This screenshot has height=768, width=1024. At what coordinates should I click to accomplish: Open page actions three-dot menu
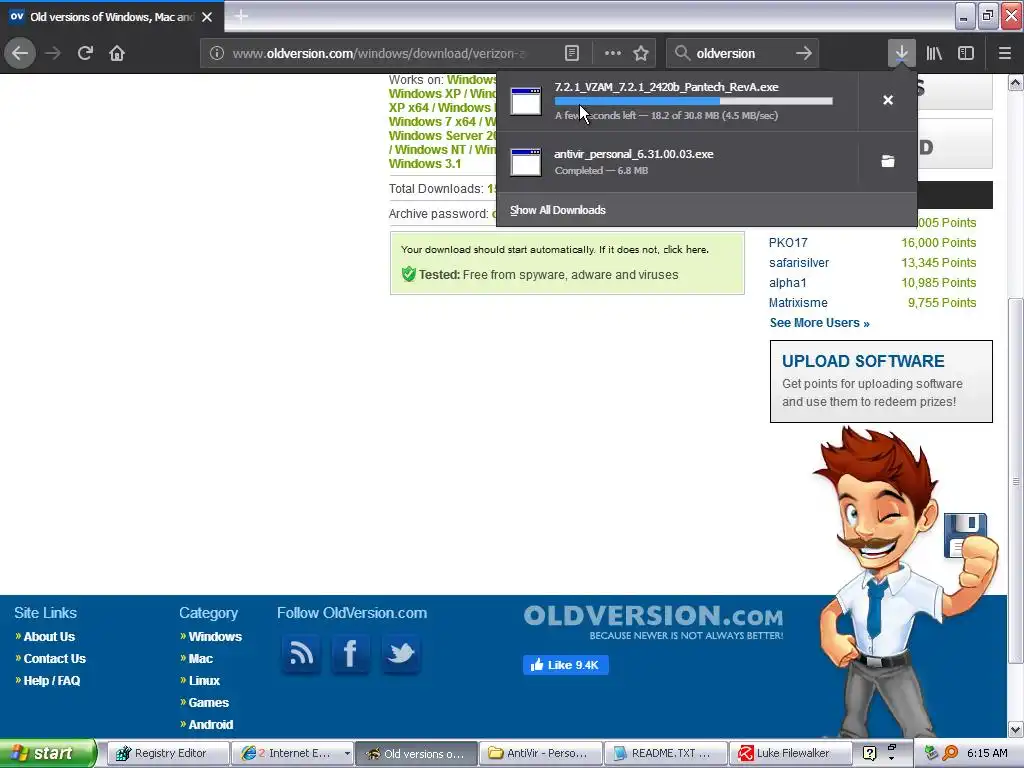click(x=613, y=53)
